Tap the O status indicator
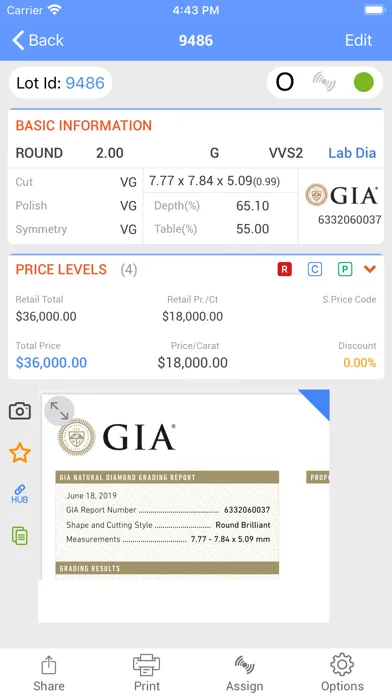This screenshot has width=392, height=696. click(285, 82)
